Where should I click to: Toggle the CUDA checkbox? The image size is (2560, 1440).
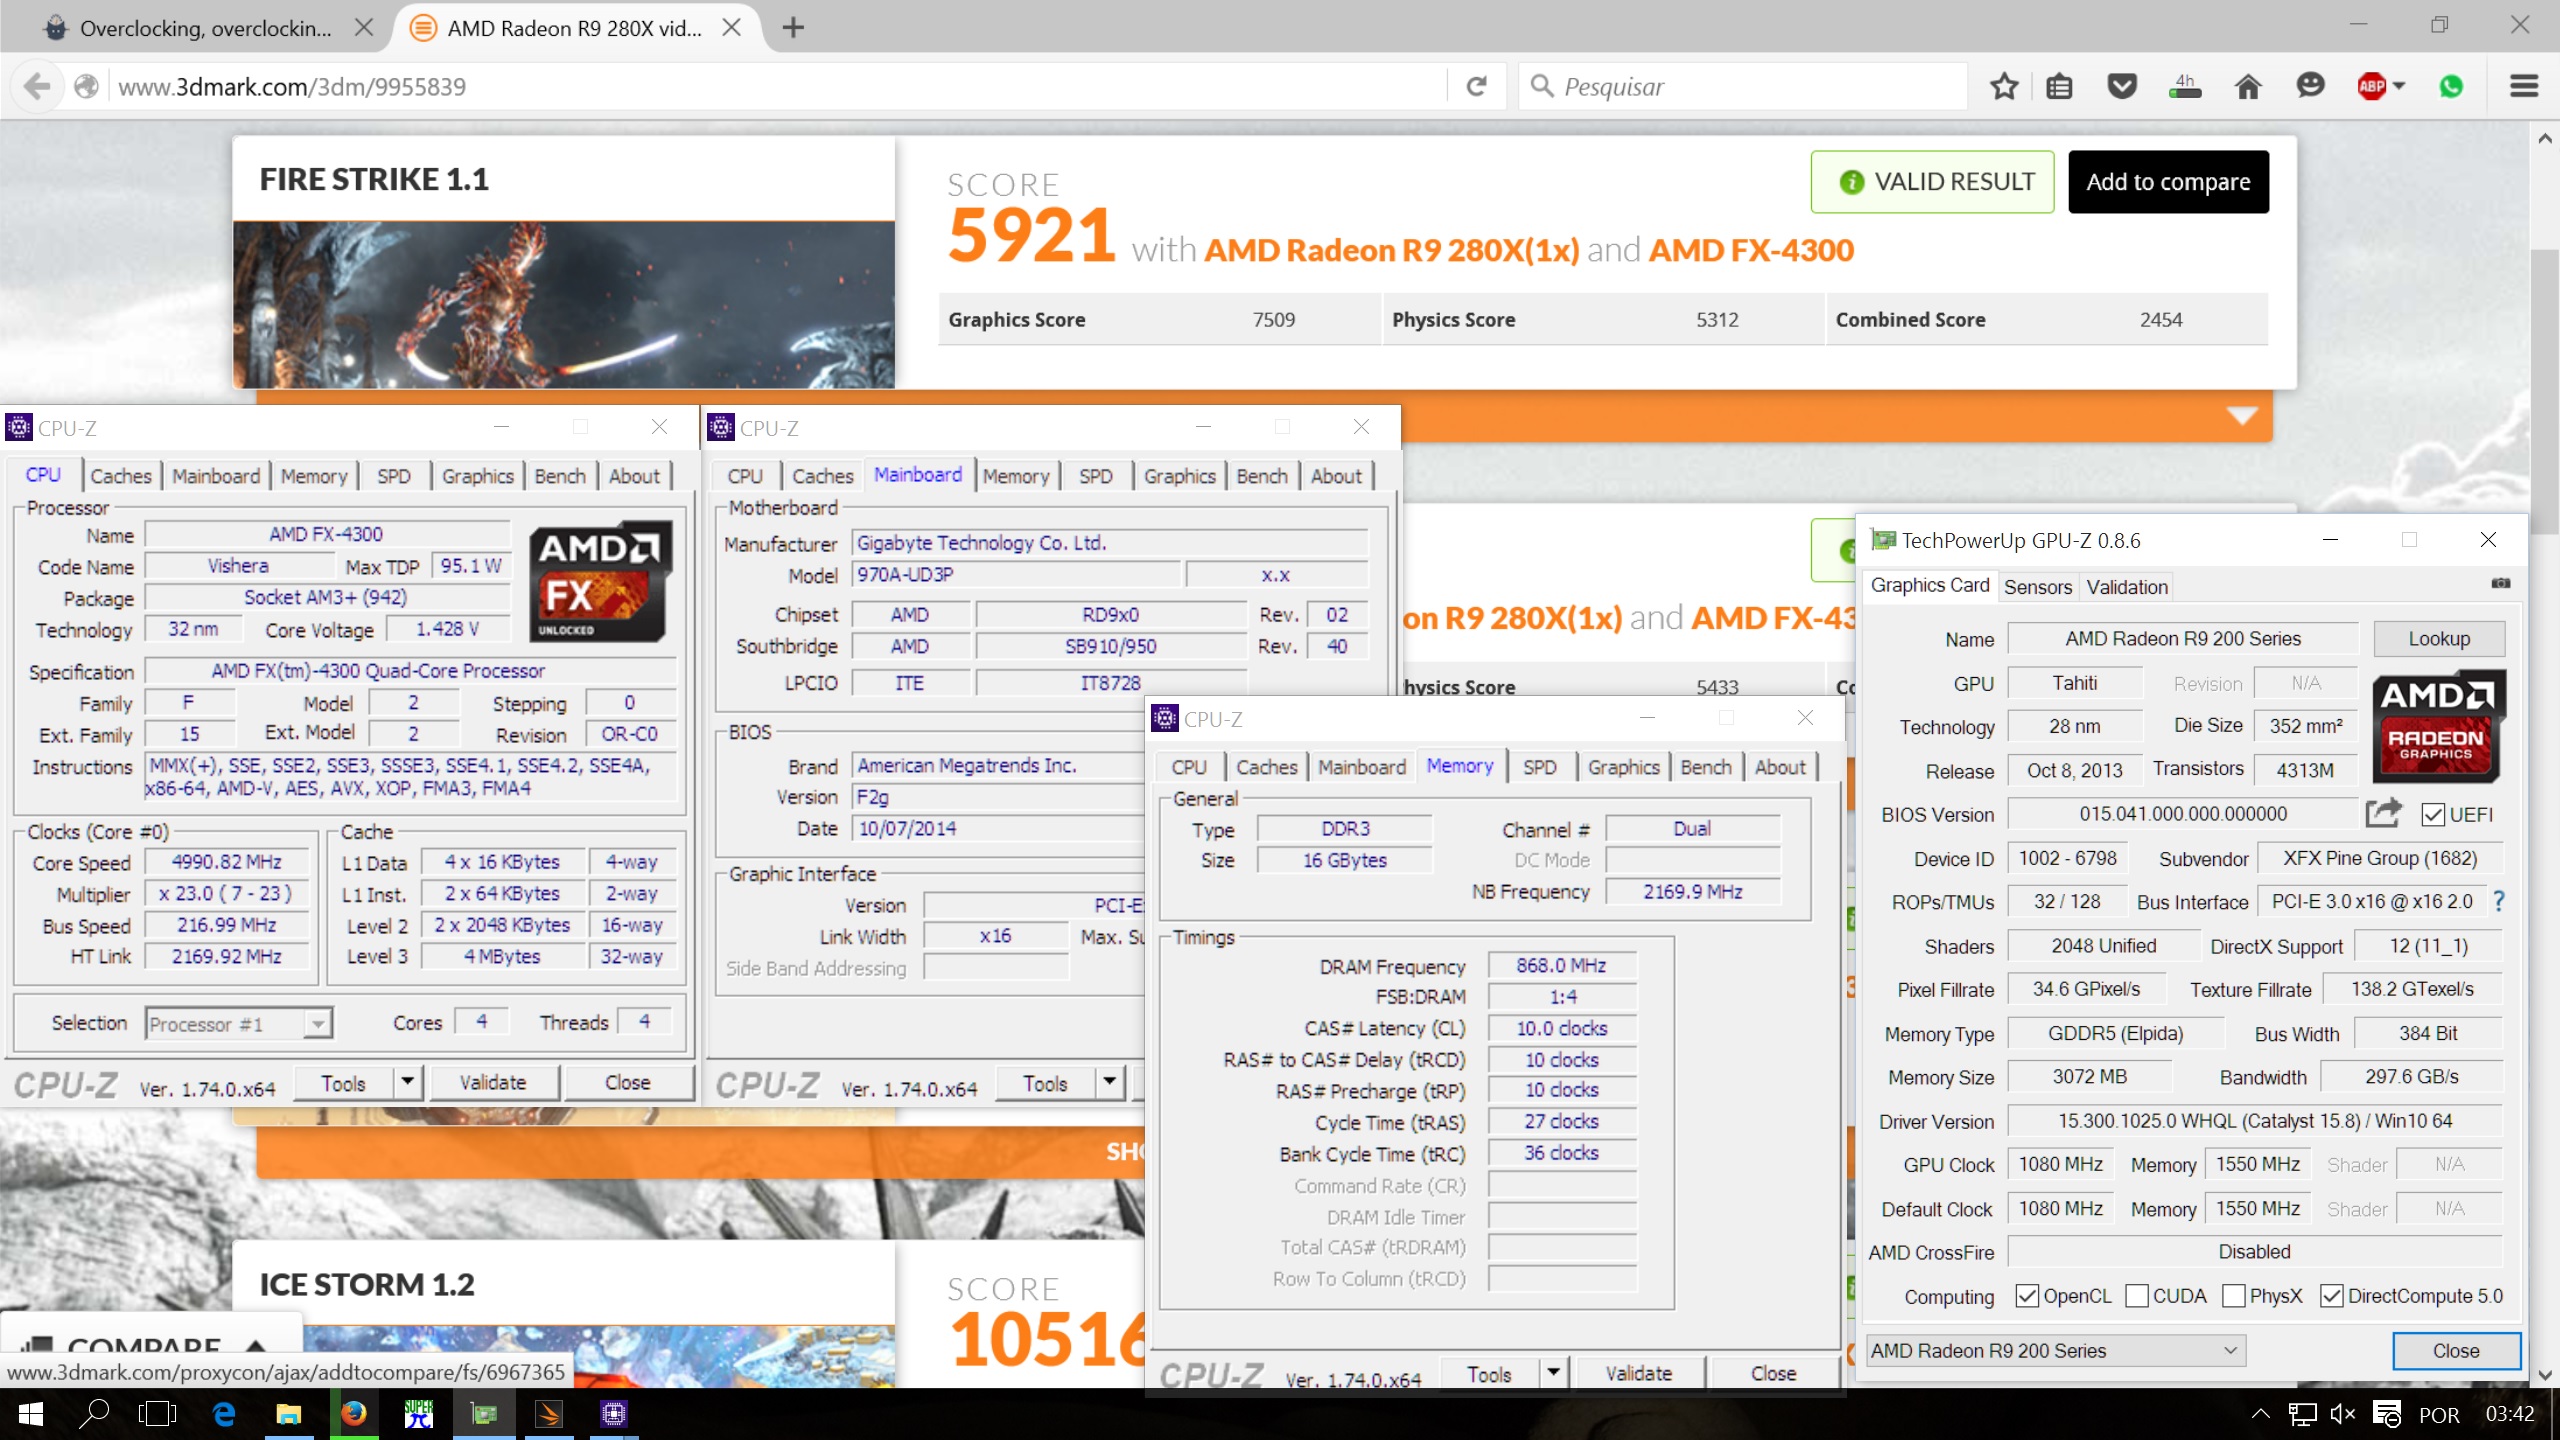pyautogui.click(x=2137, y=1295)
